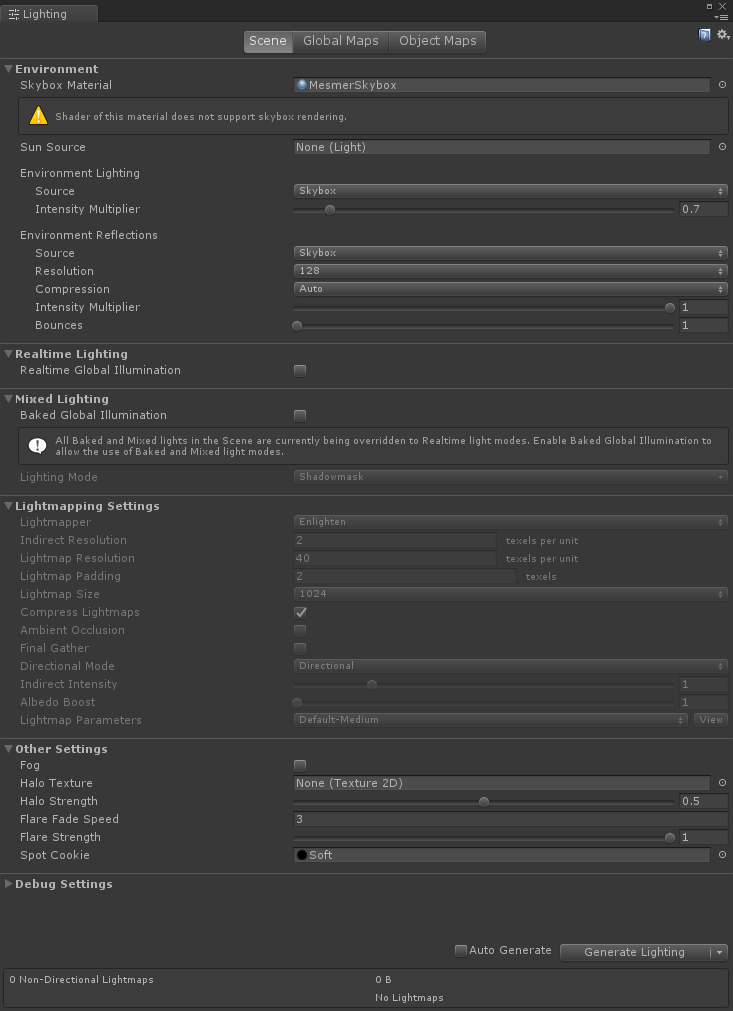This screenshot has width=733, height=1011.
Task: Enable Baked Global Illumination
Action: point(299,415)
